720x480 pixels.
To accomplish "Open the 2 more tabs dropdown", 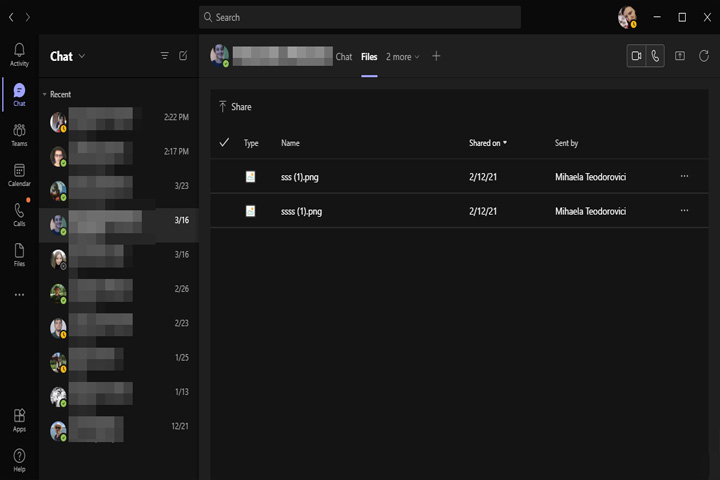I will coord(403,56).
